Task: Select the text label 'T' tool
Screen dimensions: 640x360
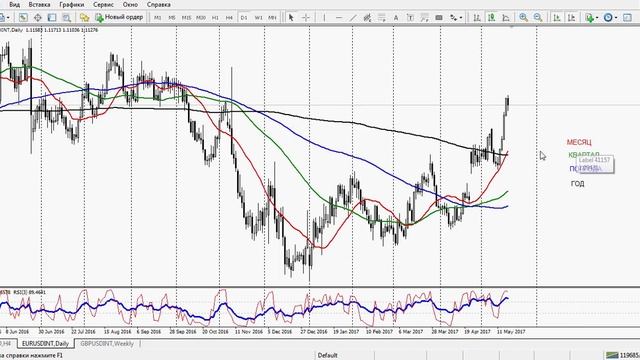Action: pos(410,18)
